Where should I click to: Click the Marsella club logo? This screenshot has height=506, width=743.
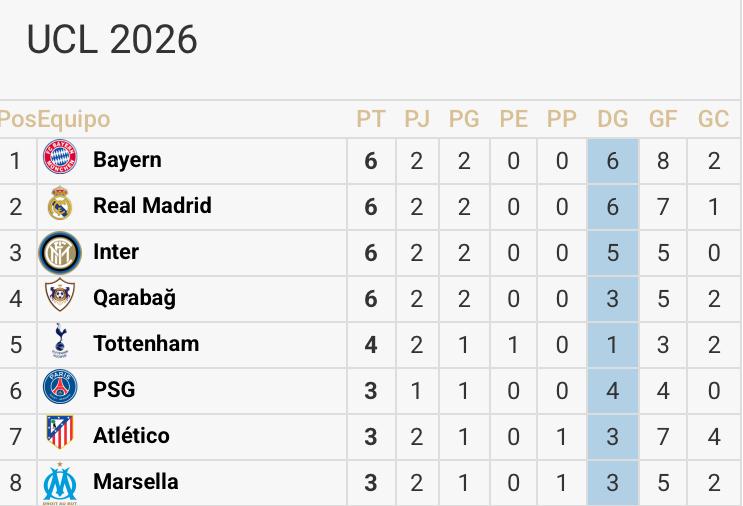(60, 483)
